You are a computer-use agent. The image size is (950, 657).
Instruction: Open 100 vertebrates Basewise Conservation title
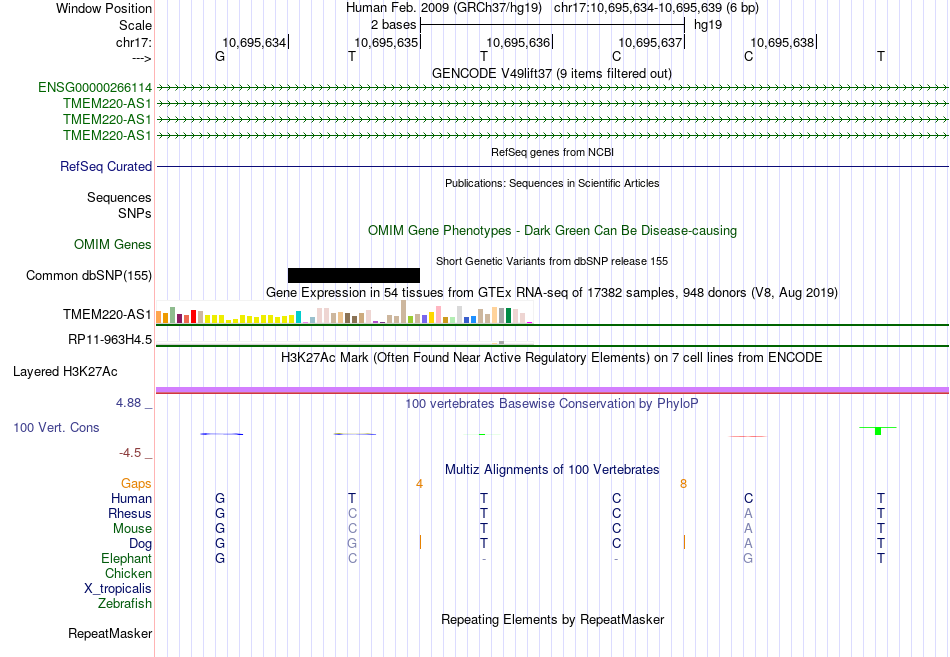click(551, 404)
